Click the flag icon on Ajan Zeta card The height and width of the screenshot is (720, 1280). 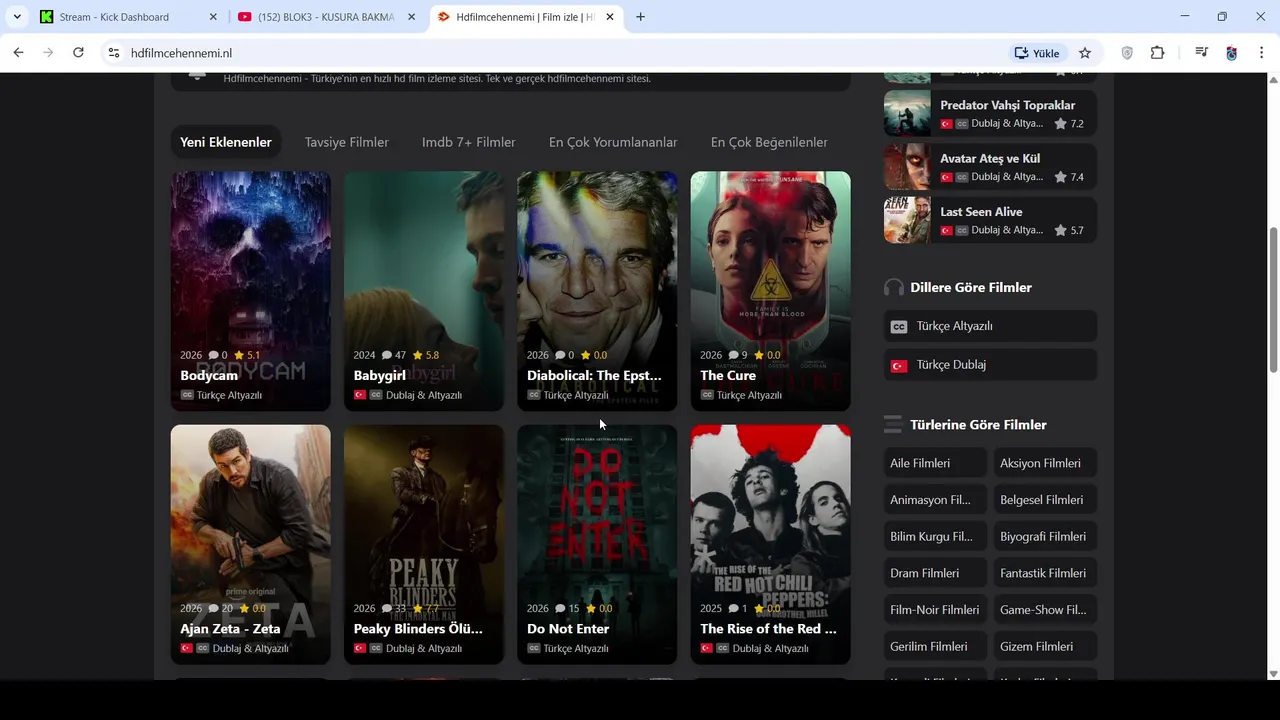point(186,648)
